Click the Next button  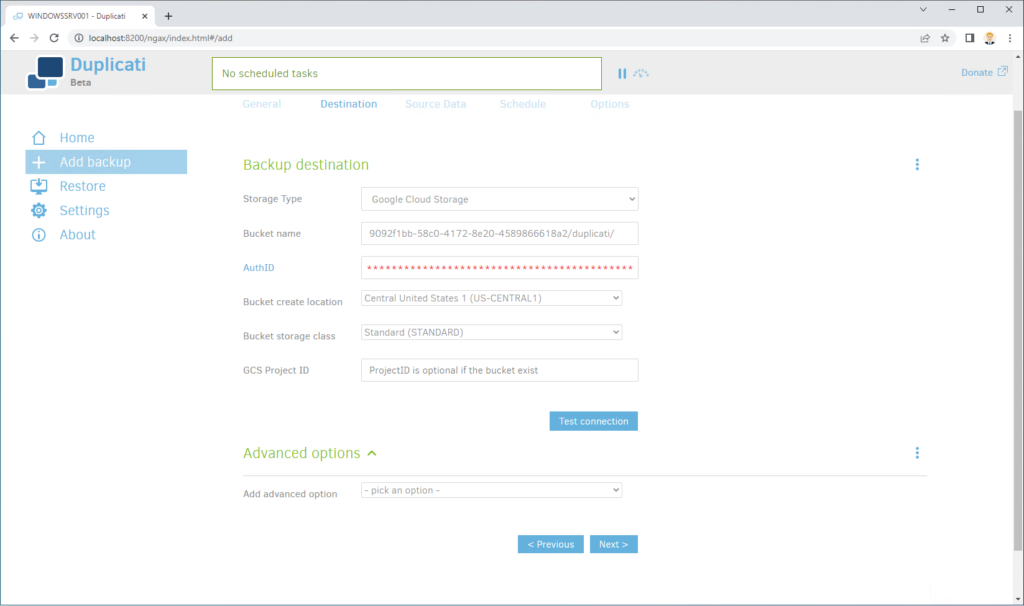[614, 544]
